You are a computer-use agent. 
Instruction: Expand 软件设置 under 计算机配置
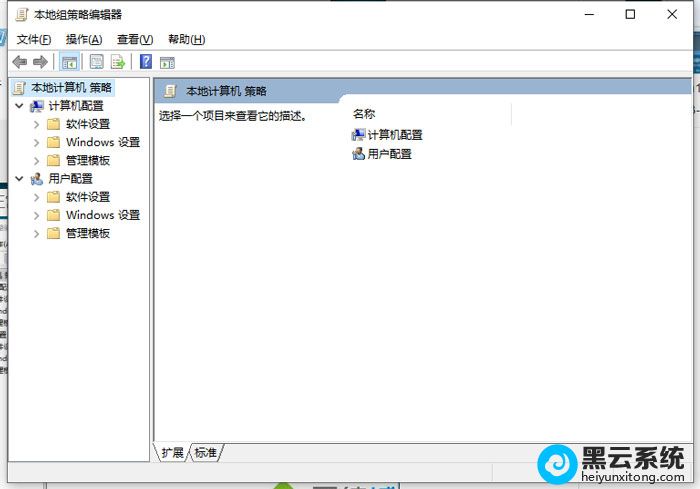[37, 124]
